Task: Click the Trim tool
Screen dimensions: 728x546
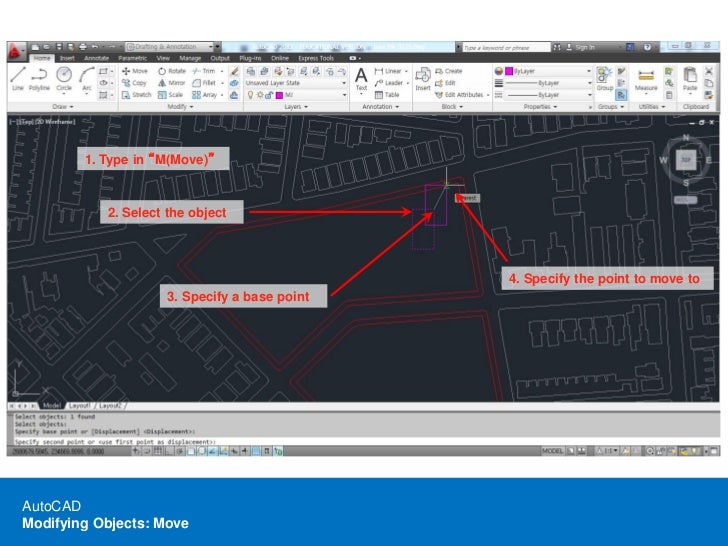Action: click(x=204, y=71)
